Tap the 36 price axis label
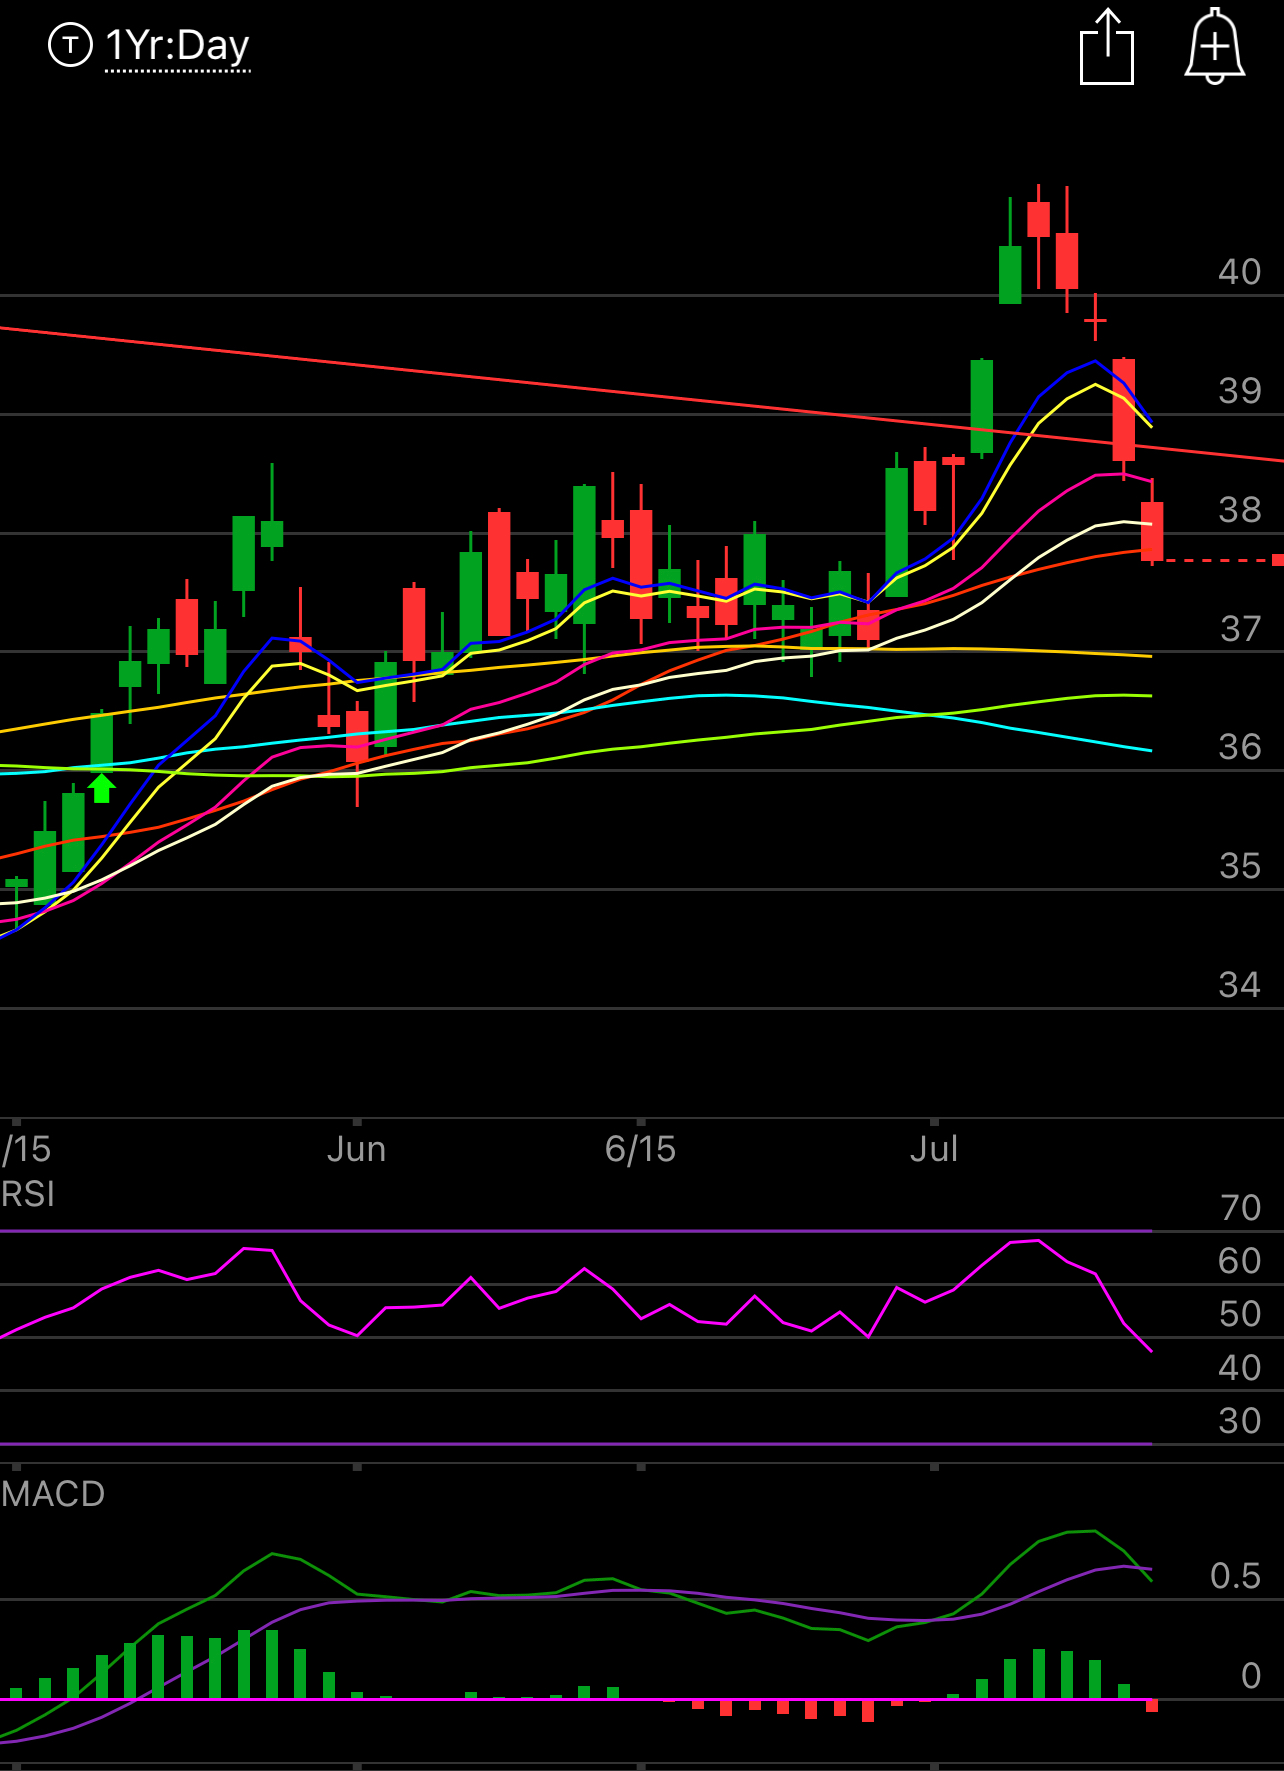Viewport: 1284px width, 1771px height. coord(1240,747)
